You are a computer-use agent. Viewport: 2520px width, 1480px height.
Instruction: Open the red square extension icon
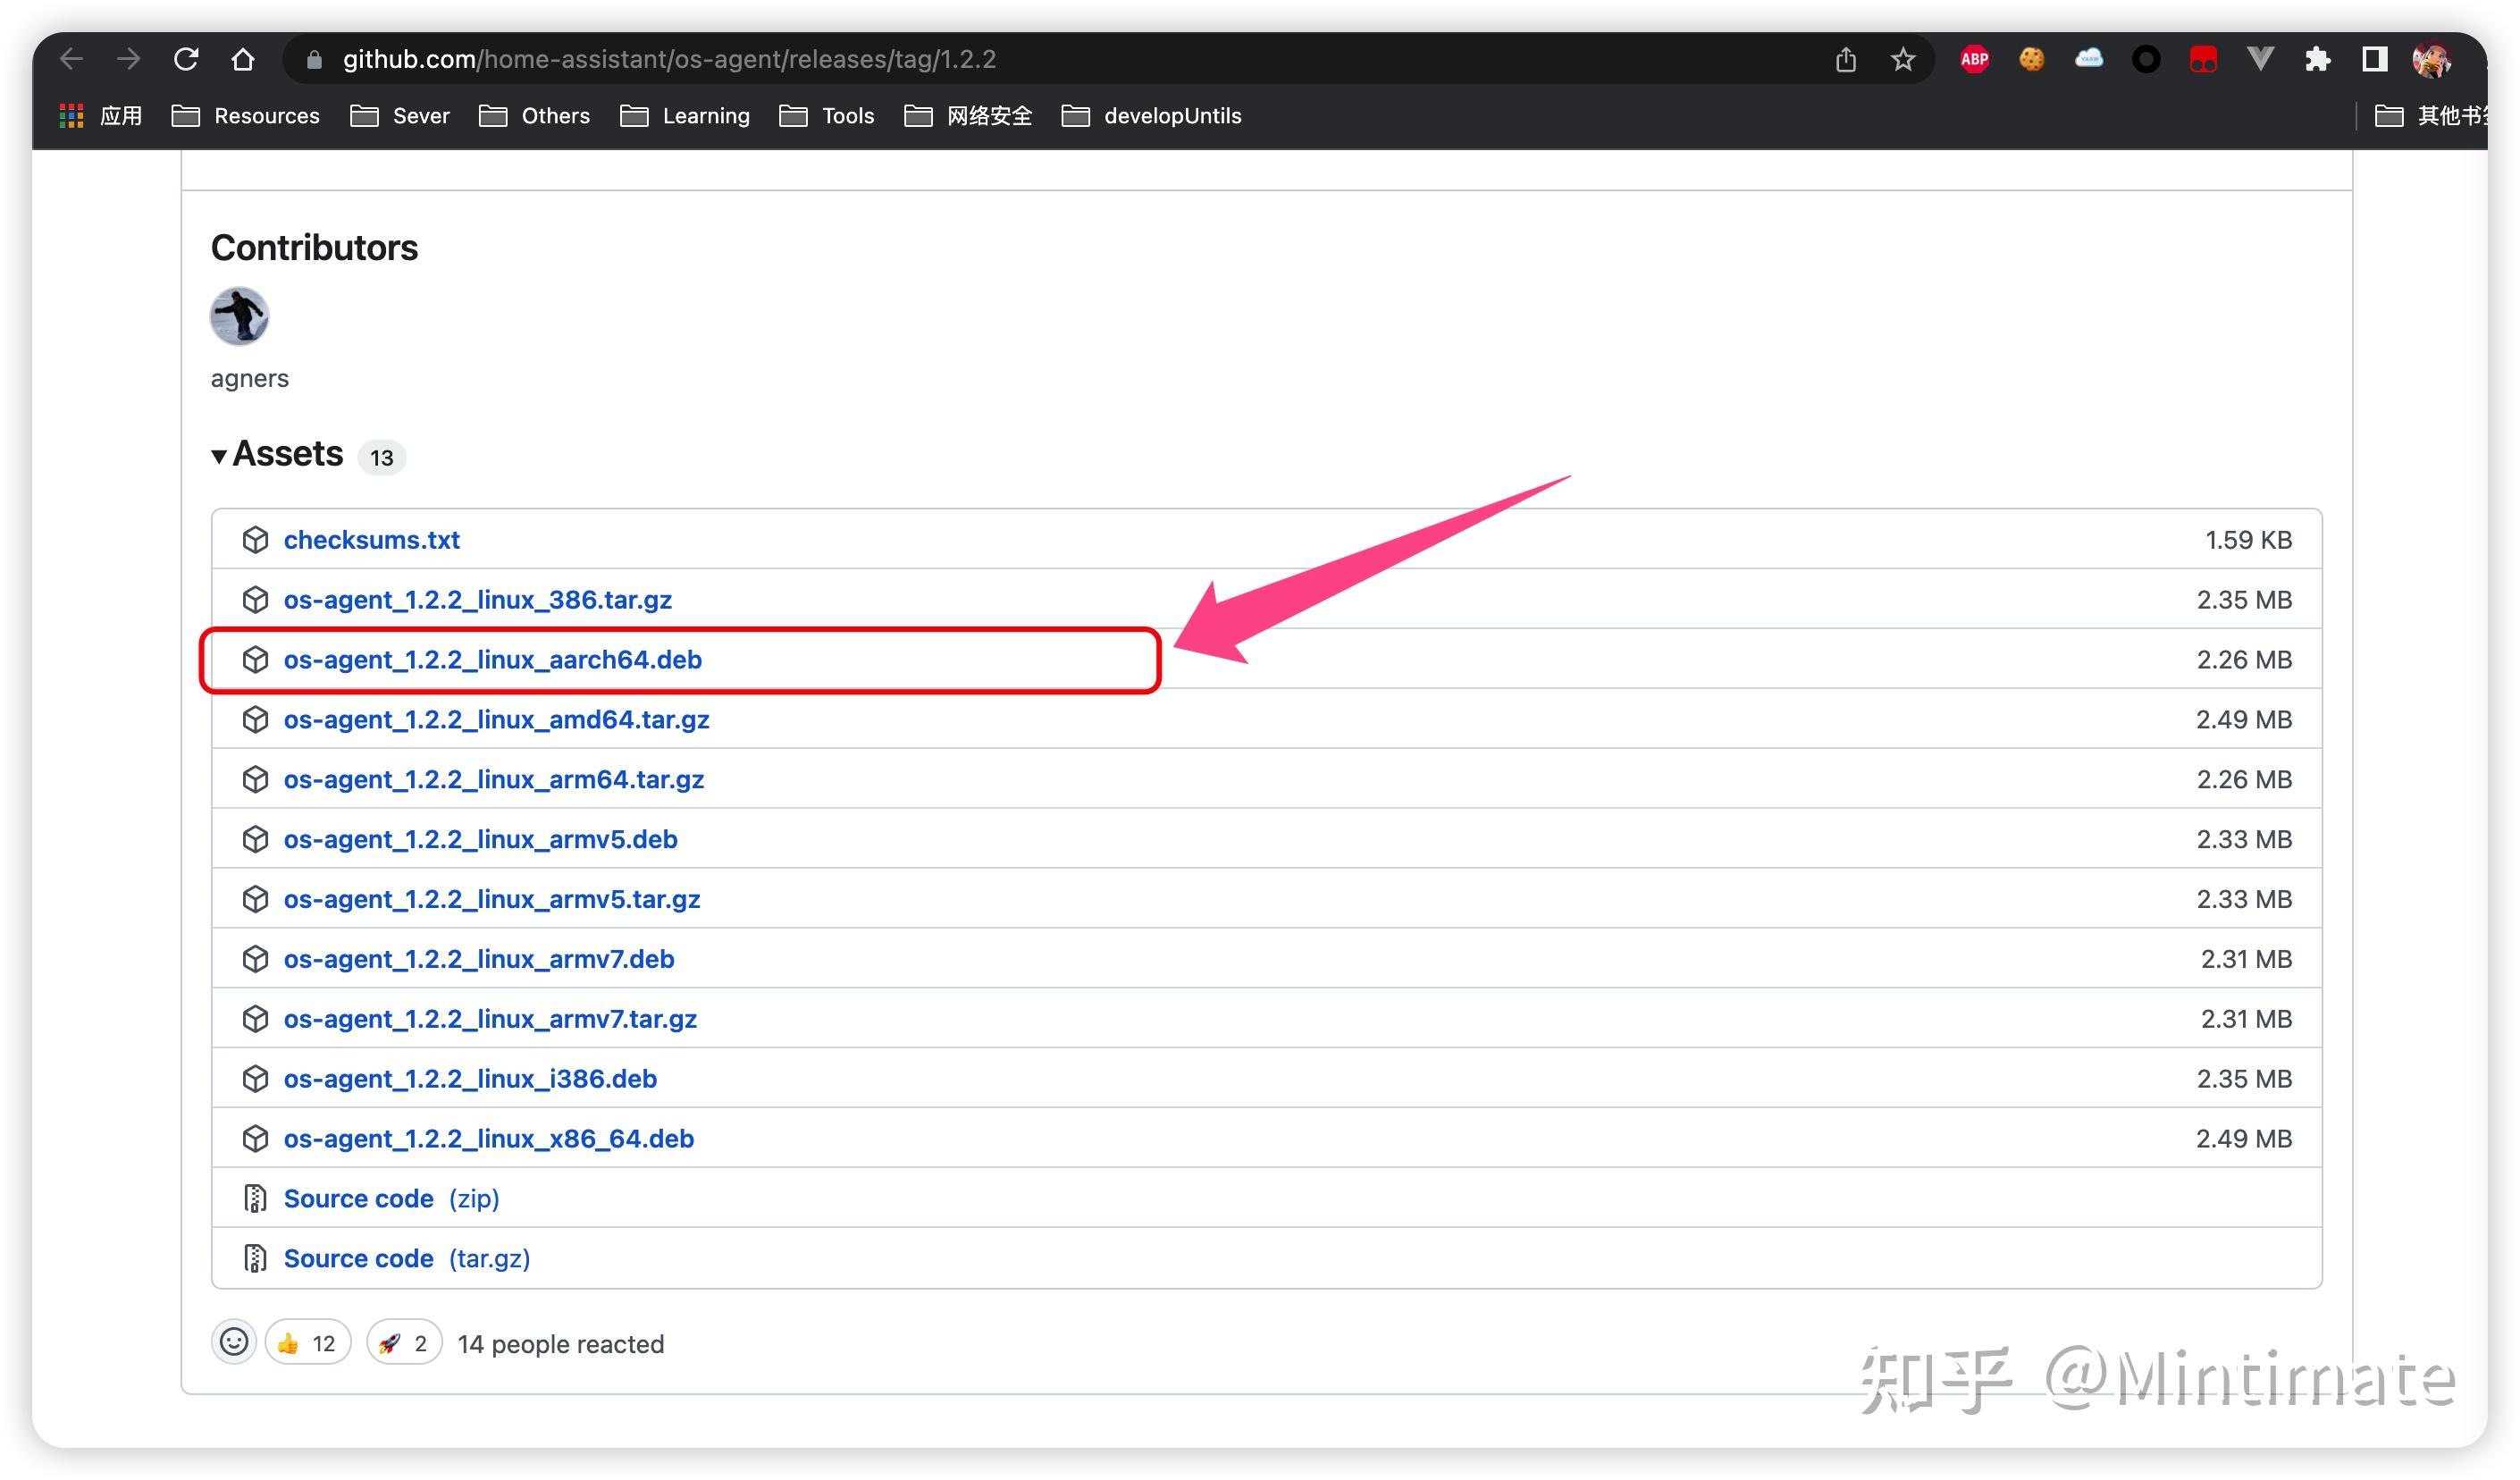click(x=2203, y=60)
